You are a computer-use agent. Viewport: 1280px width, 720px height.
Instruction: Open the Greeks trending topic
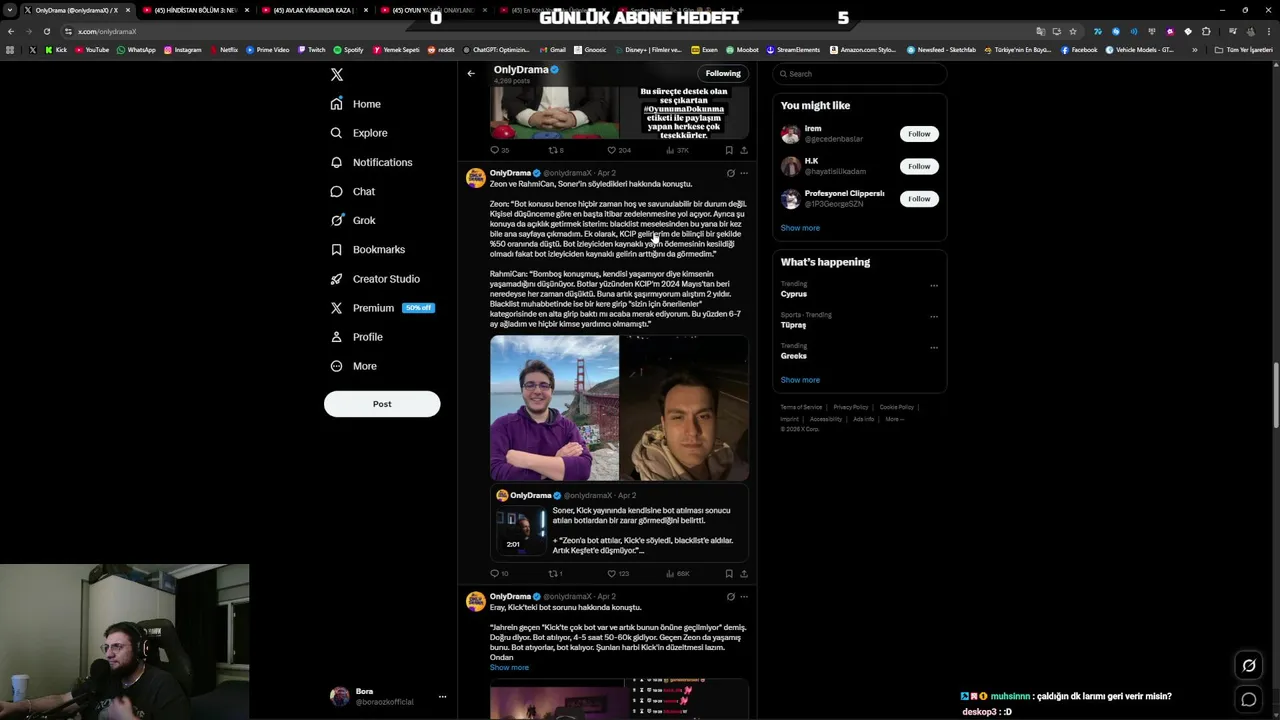pos(794,356)
